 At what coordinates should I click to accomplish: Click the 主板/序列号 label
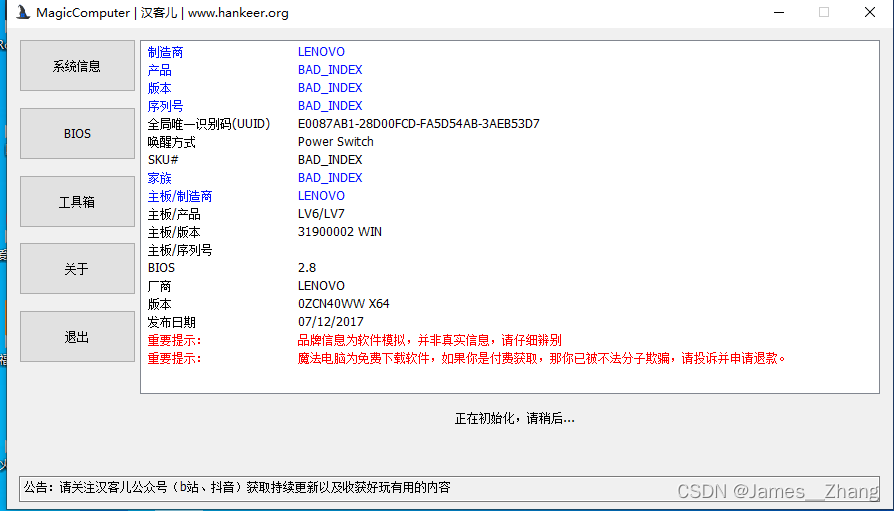point(180,250)
